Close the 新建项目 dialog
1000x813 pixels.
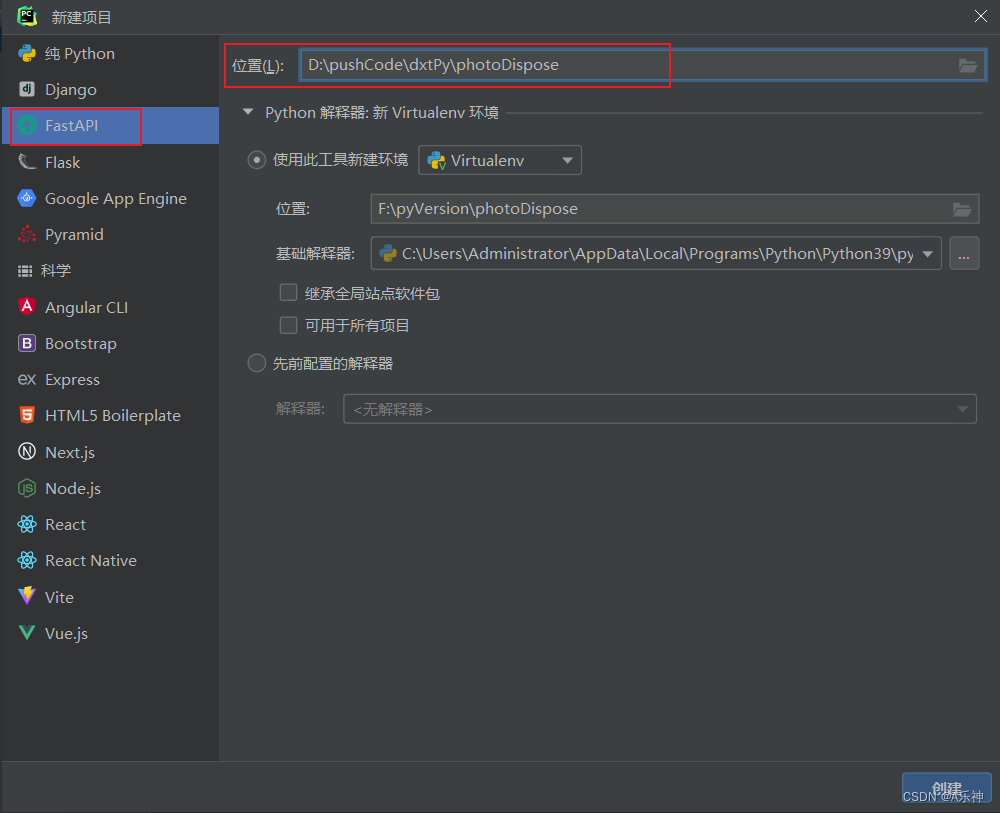(x=981, y=17)
